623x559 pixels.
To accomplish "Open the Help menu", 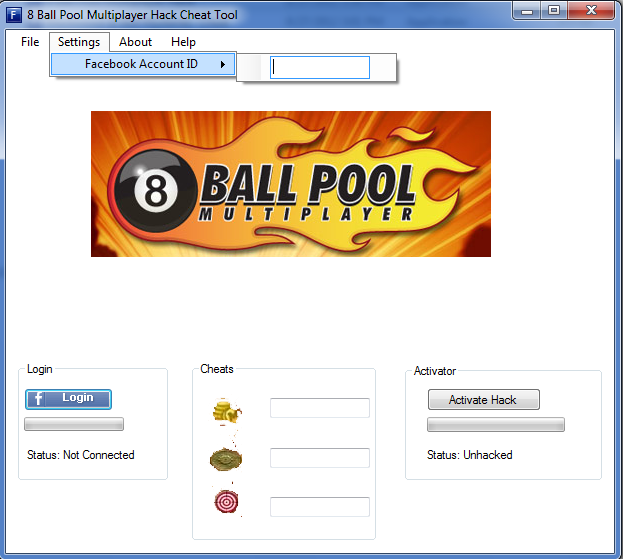I will click(x=183, y=42).
